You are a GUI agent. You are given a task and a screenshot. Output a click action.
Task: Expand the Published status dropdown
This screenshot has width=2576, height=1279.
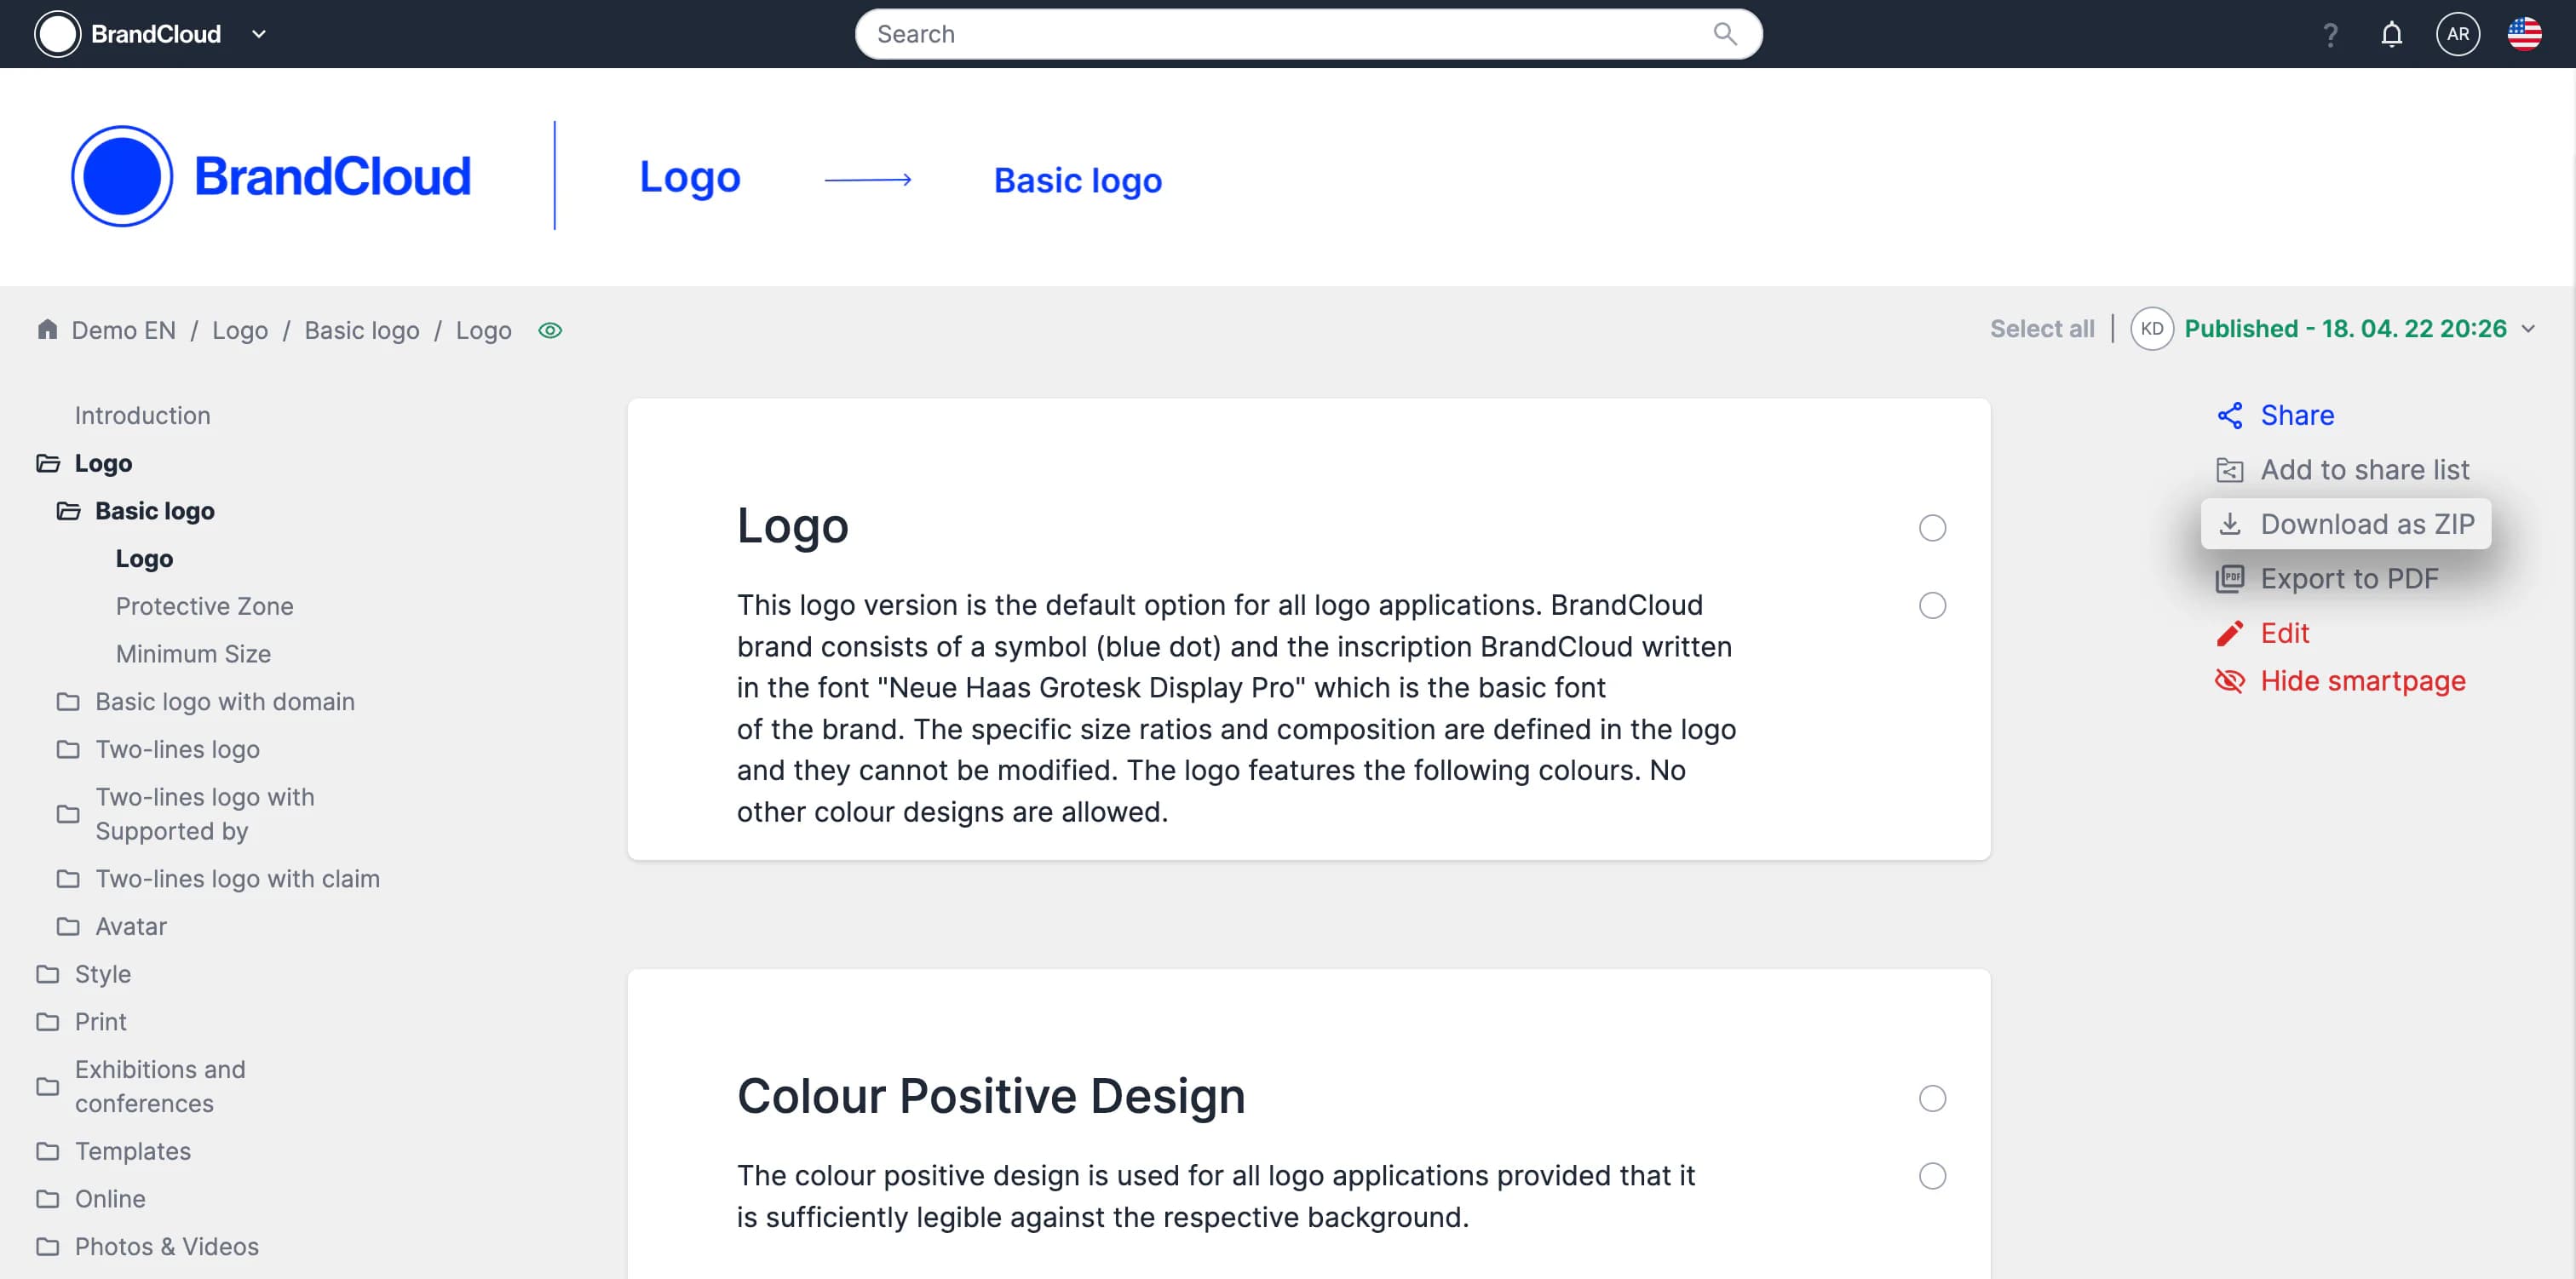coord(2528,329)
